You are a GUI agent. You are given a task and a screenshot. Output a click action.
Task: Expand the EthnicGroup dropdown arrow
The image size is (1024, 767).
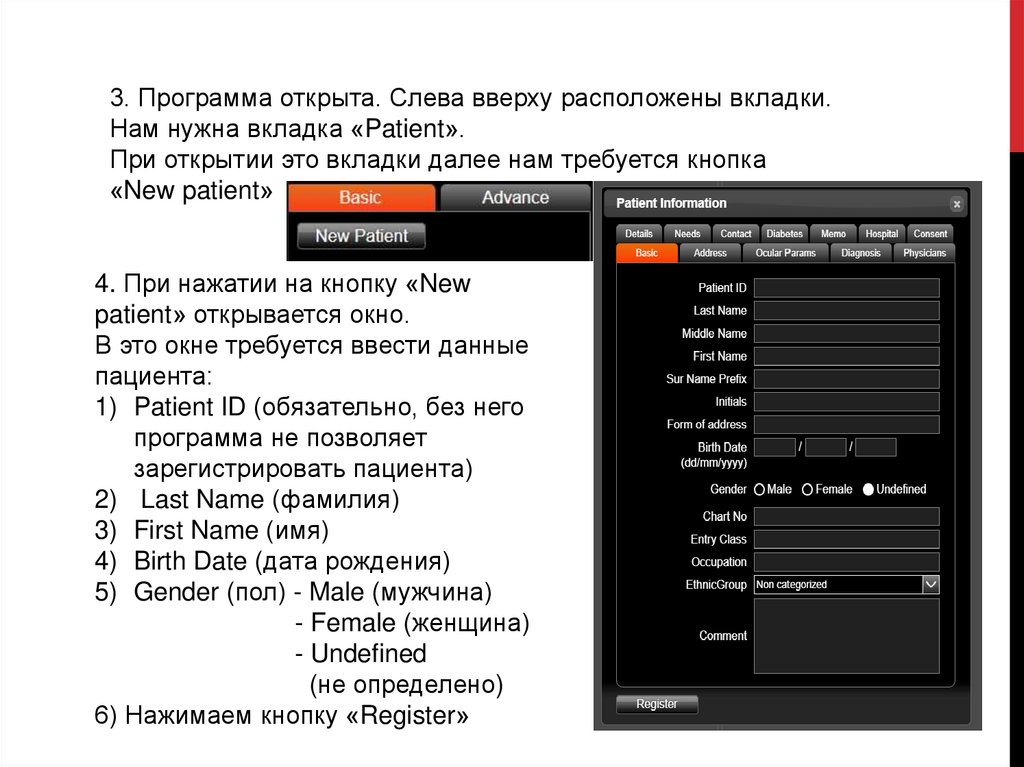click(930, 584)
